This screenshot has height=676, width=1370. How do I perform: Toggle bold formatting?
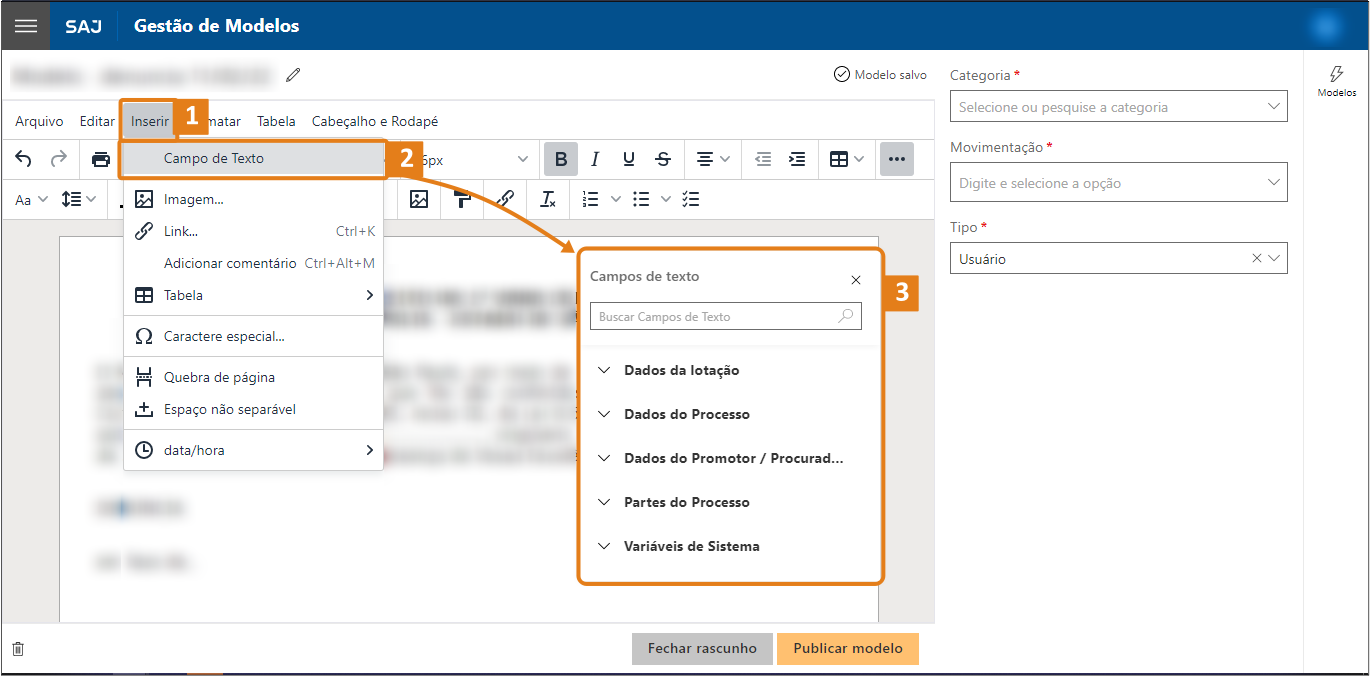tap(560, 159)
